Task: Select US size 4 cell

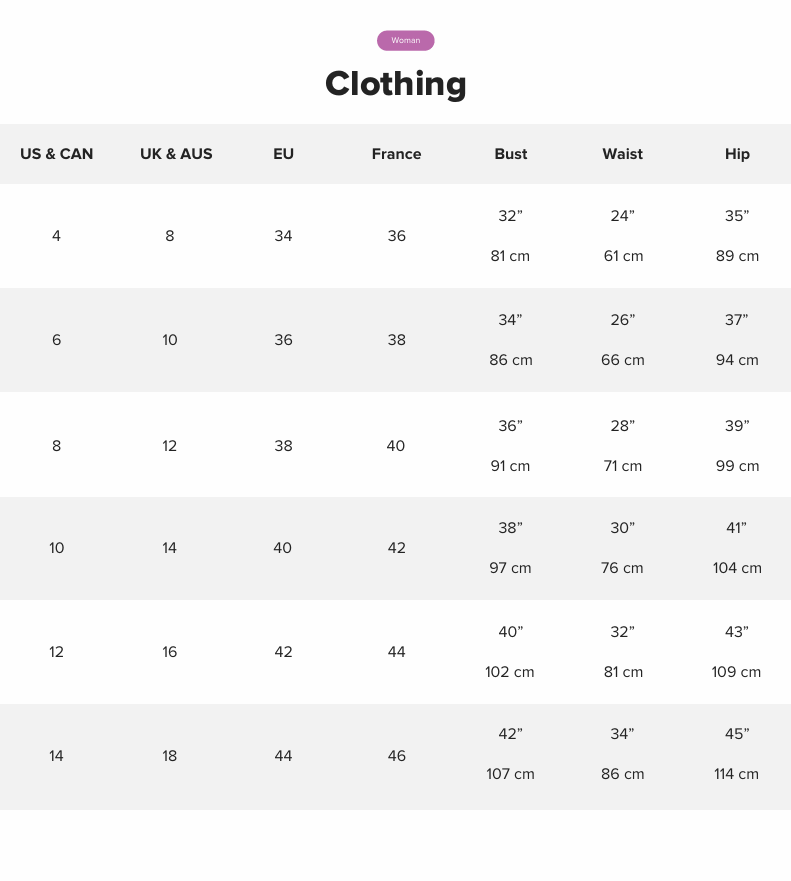Action: pyautogui.click(x=57, y=236)
